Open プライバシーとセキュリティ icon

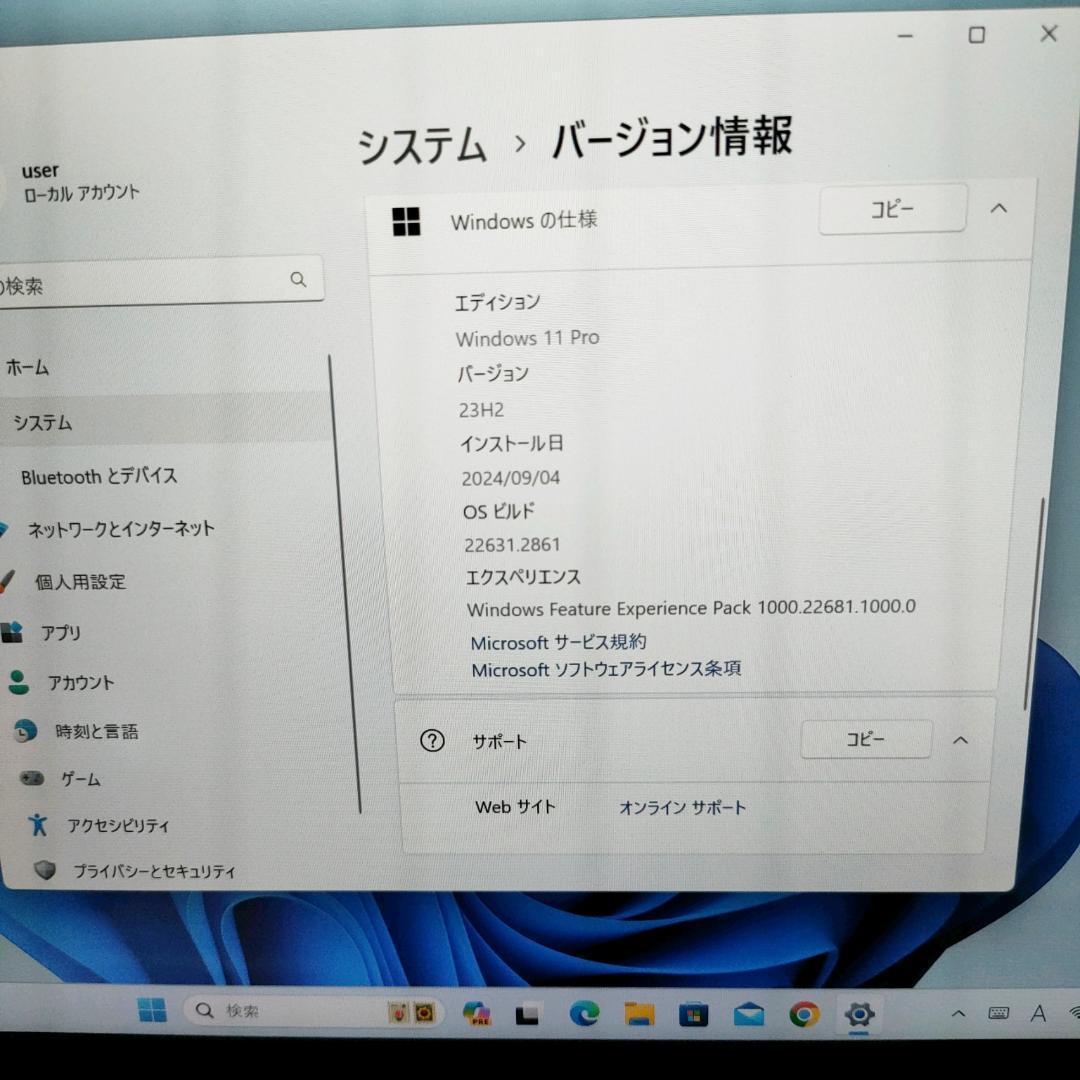[42, 871]
